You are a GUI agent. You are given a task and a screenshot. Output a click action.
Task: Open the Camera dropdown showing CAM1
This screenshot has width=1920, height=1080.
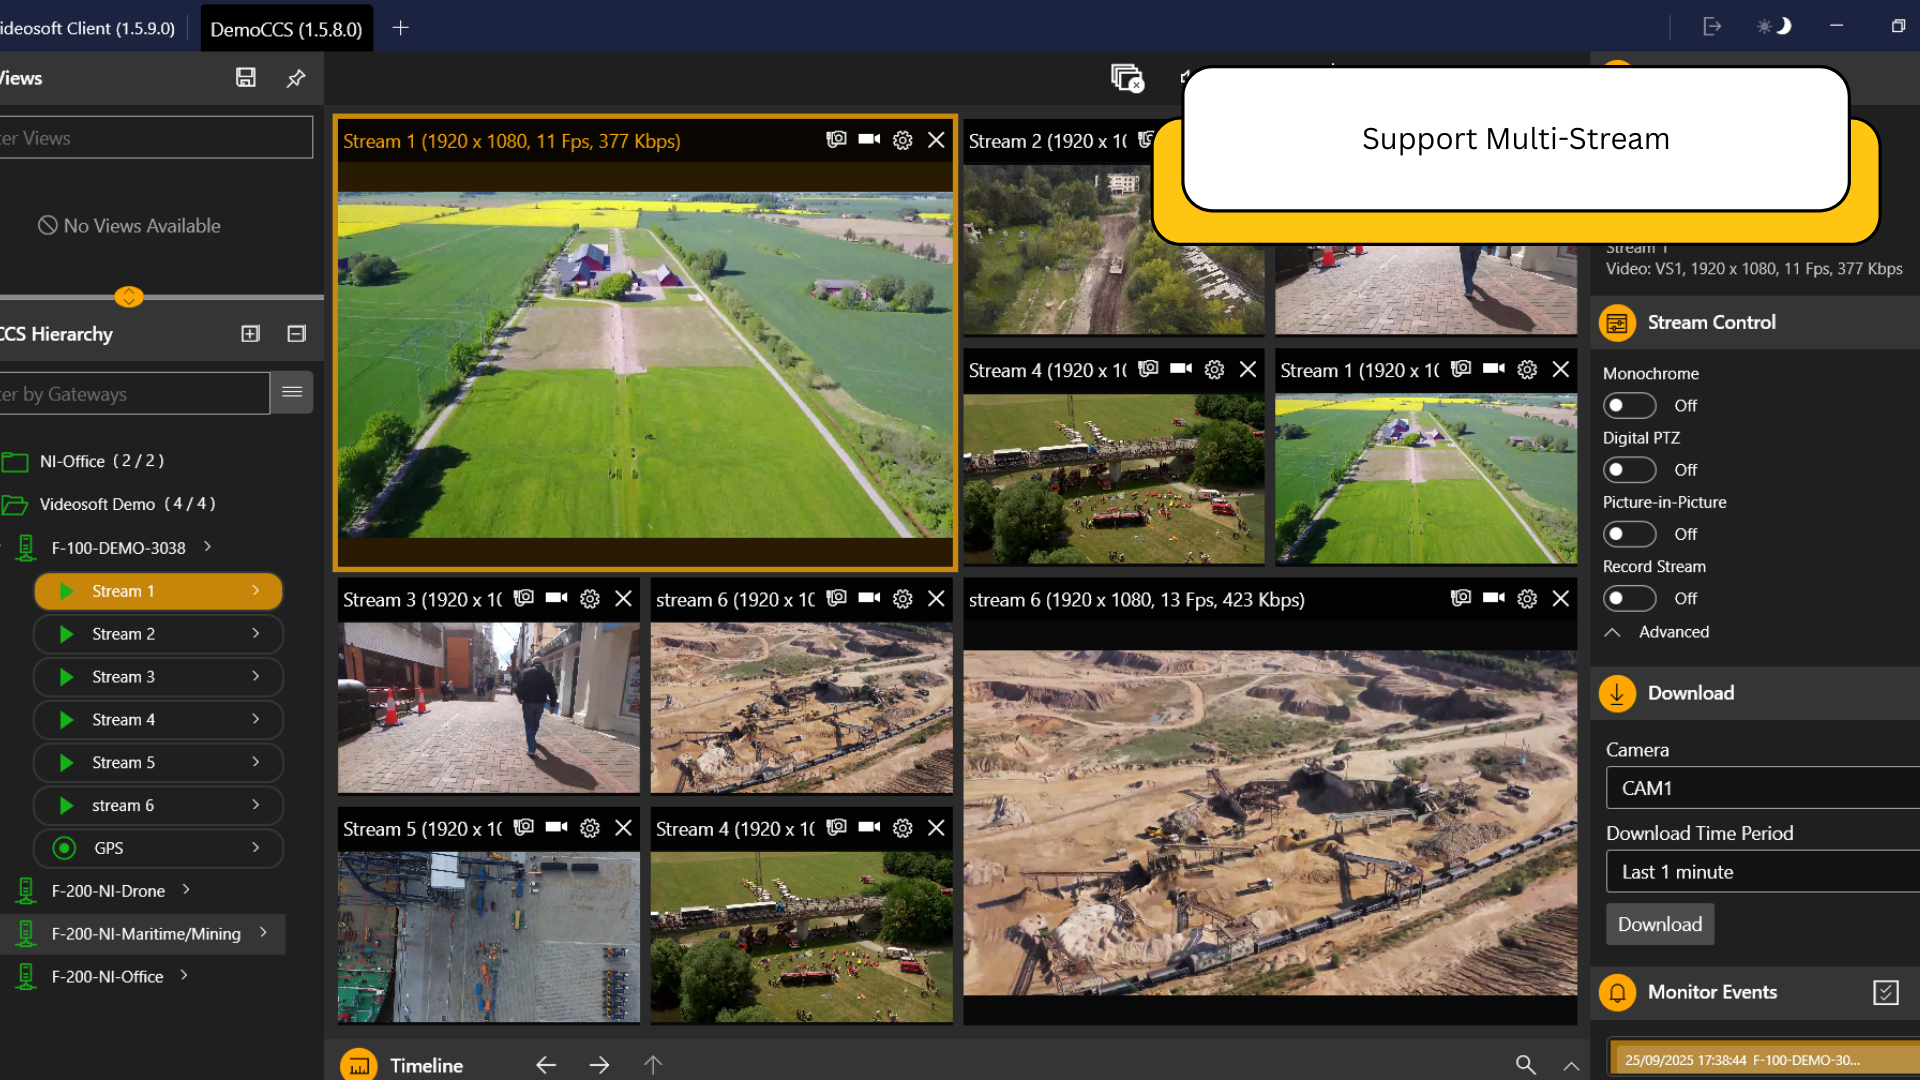click(1760, 788)
